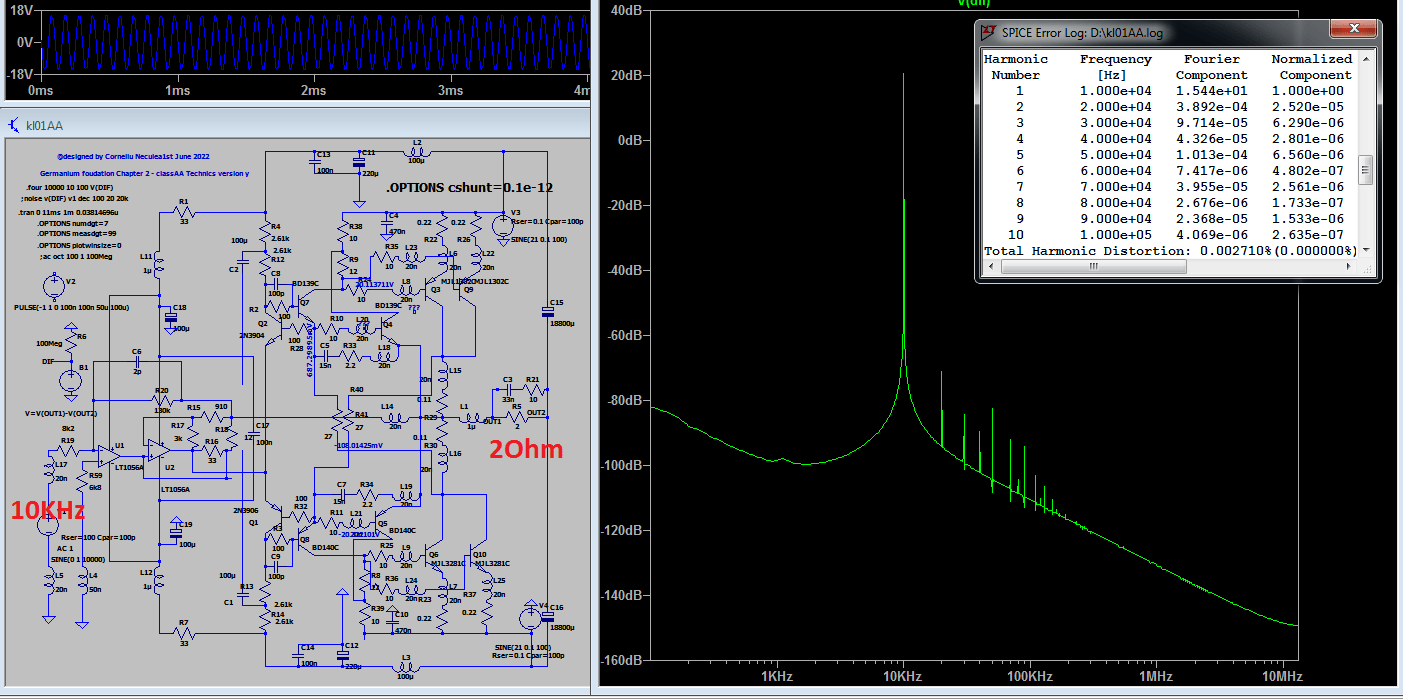Click the transistor icon beside kl01AA schematic title
The width and height of the screenshot is (1403, 700).
pos(13,124)
